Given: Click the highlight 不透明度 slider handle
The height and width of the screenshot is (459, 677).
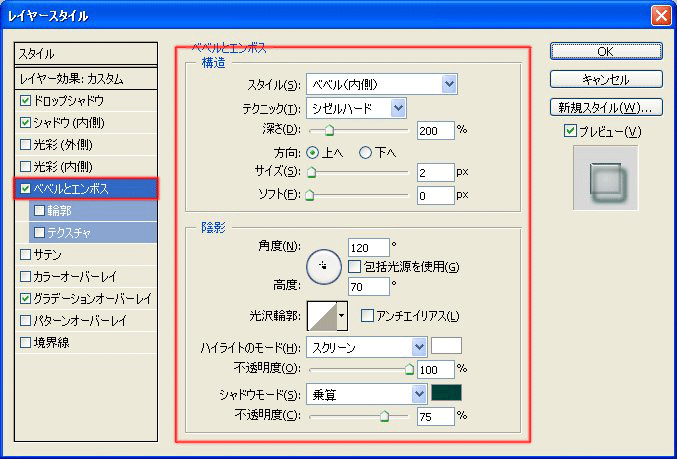Looking at the screenshot, I should [x=409, y=369].
